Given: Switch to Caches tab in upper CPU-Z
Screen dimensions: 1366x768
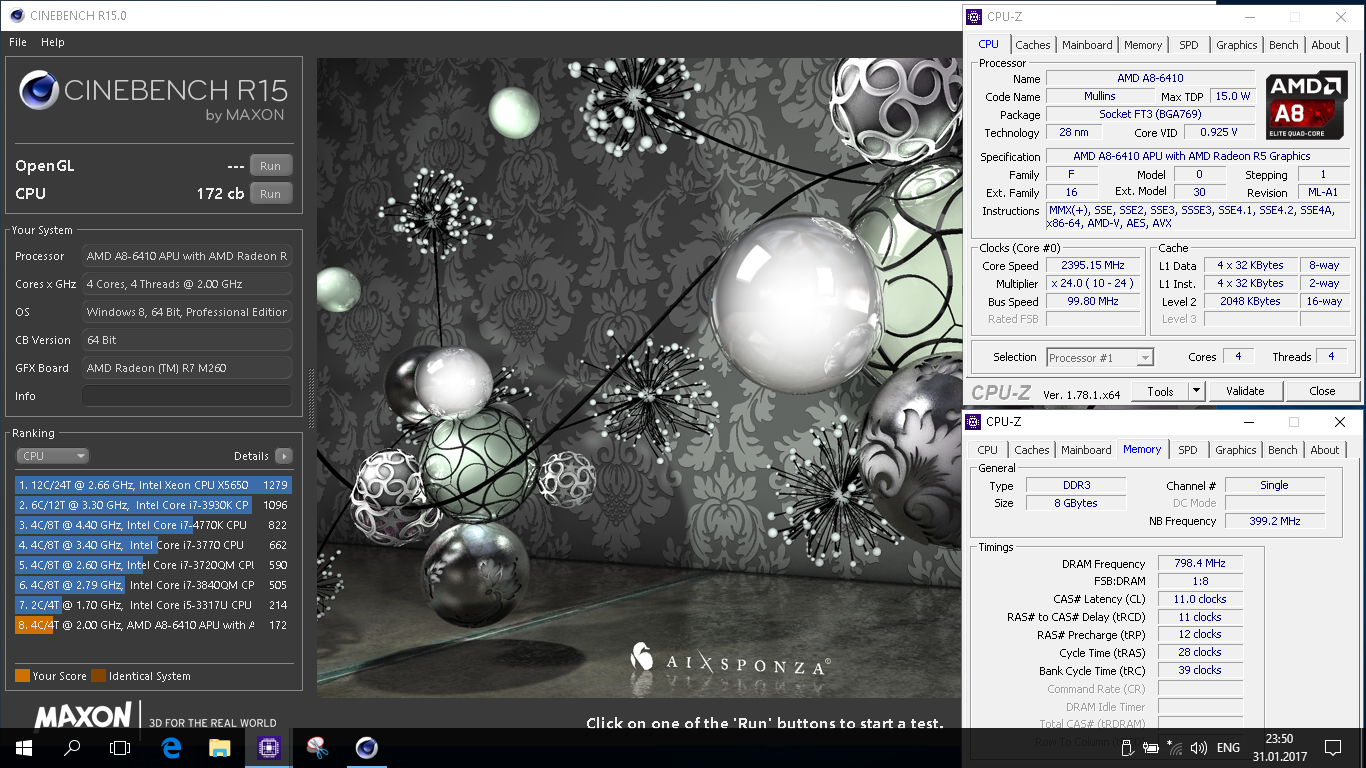Looking at the screenshot, I should coord(1033,45).
